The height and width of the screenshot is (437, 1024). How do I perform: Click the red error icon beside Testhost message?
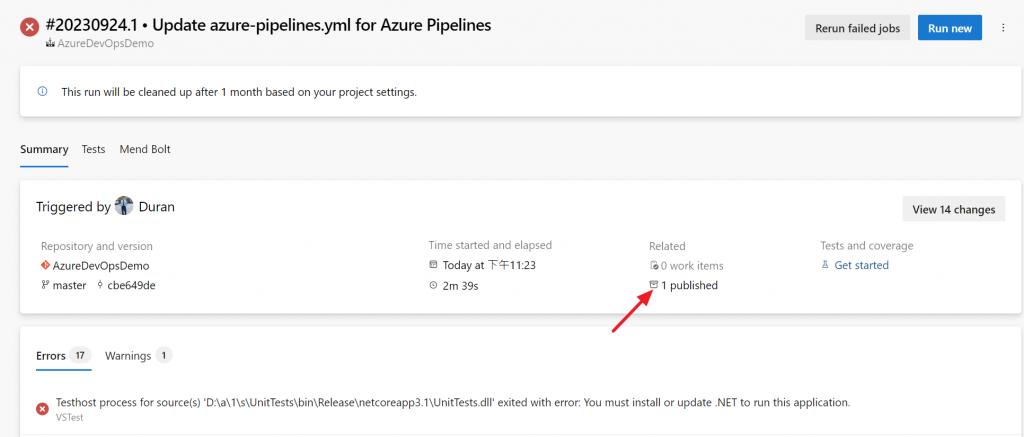(42, 408)
